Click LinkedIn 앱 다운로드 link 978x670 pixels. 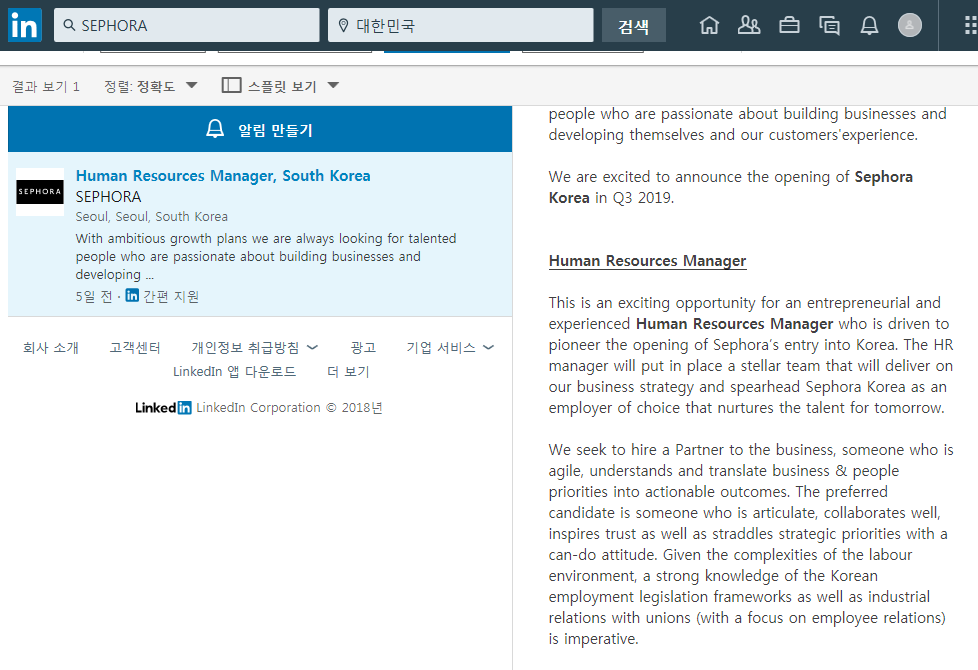pos(235,372)
